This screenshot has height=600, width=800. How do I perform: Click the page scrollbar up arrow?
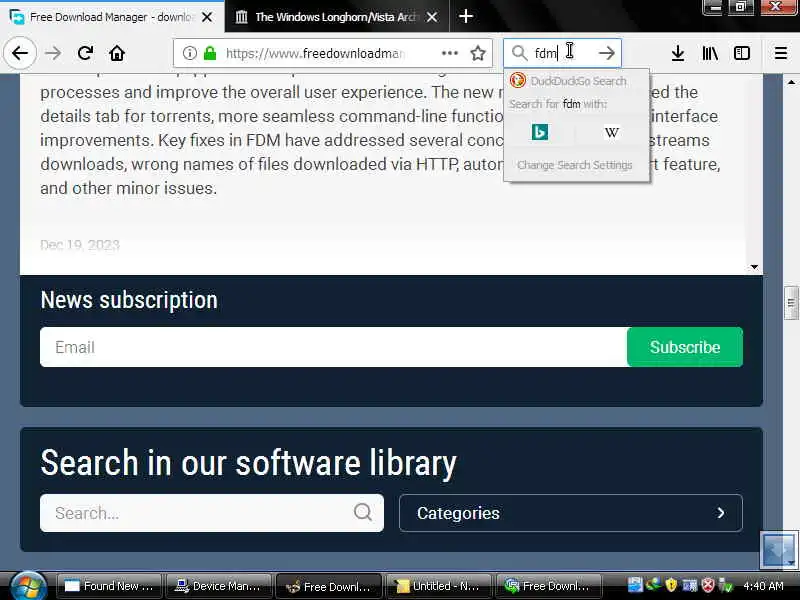click(x=791, y=82)
